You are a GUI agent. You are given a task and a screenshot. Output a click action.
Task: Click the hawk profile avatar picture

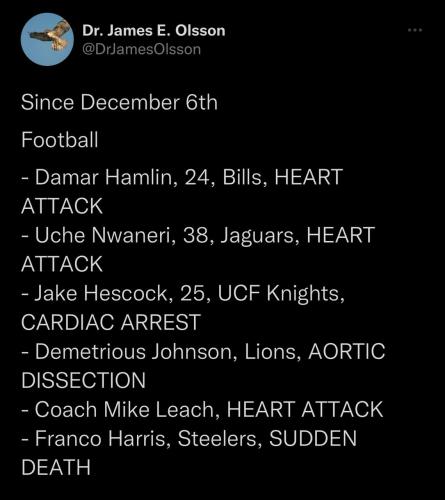[x=47, y=39]
